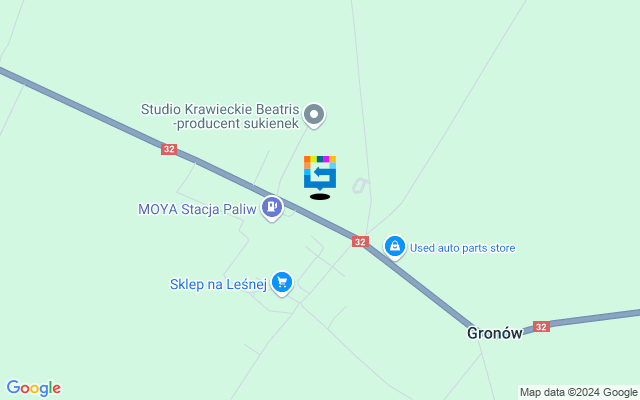This screenshot has height=400, width=640.
Task: Click the Sklep na Leśnej shopping cart icon
Action: [282, 283]
